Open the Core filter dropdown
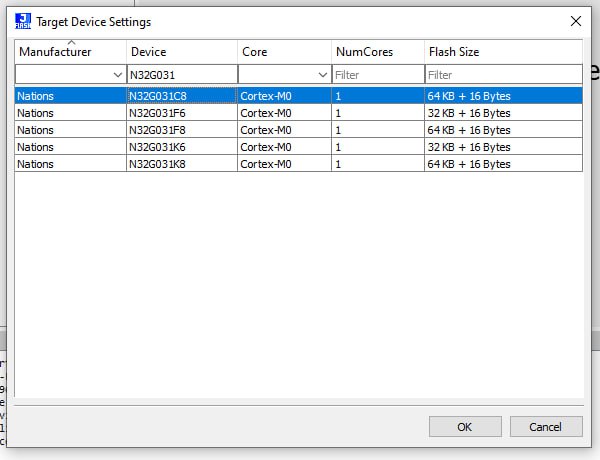This screenshot has height=460, width=600. click(x=322, y=75)
